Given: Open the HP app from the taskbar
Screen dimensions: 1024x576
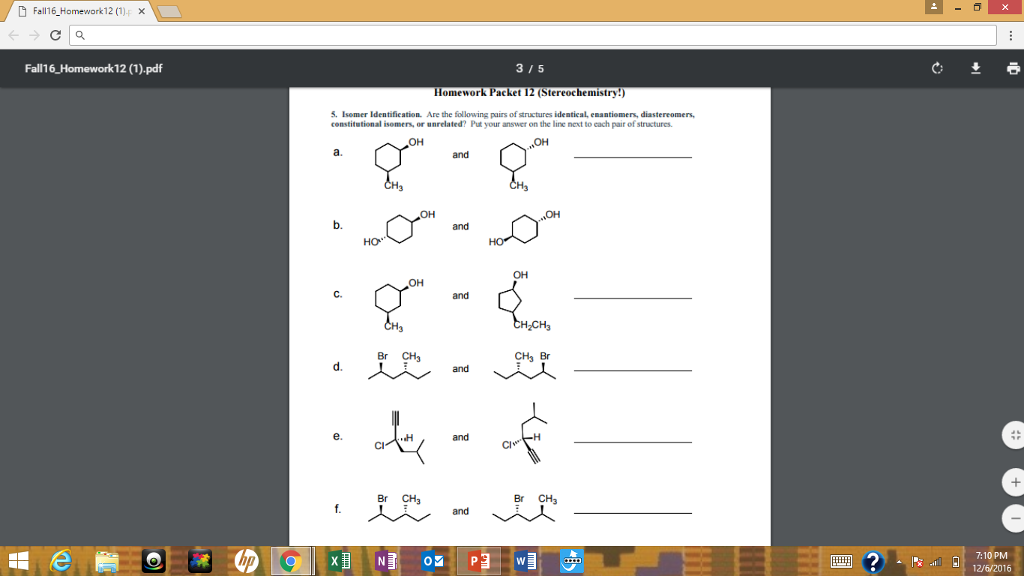Looking at the screenshot, I should click(x=246, y=561).
